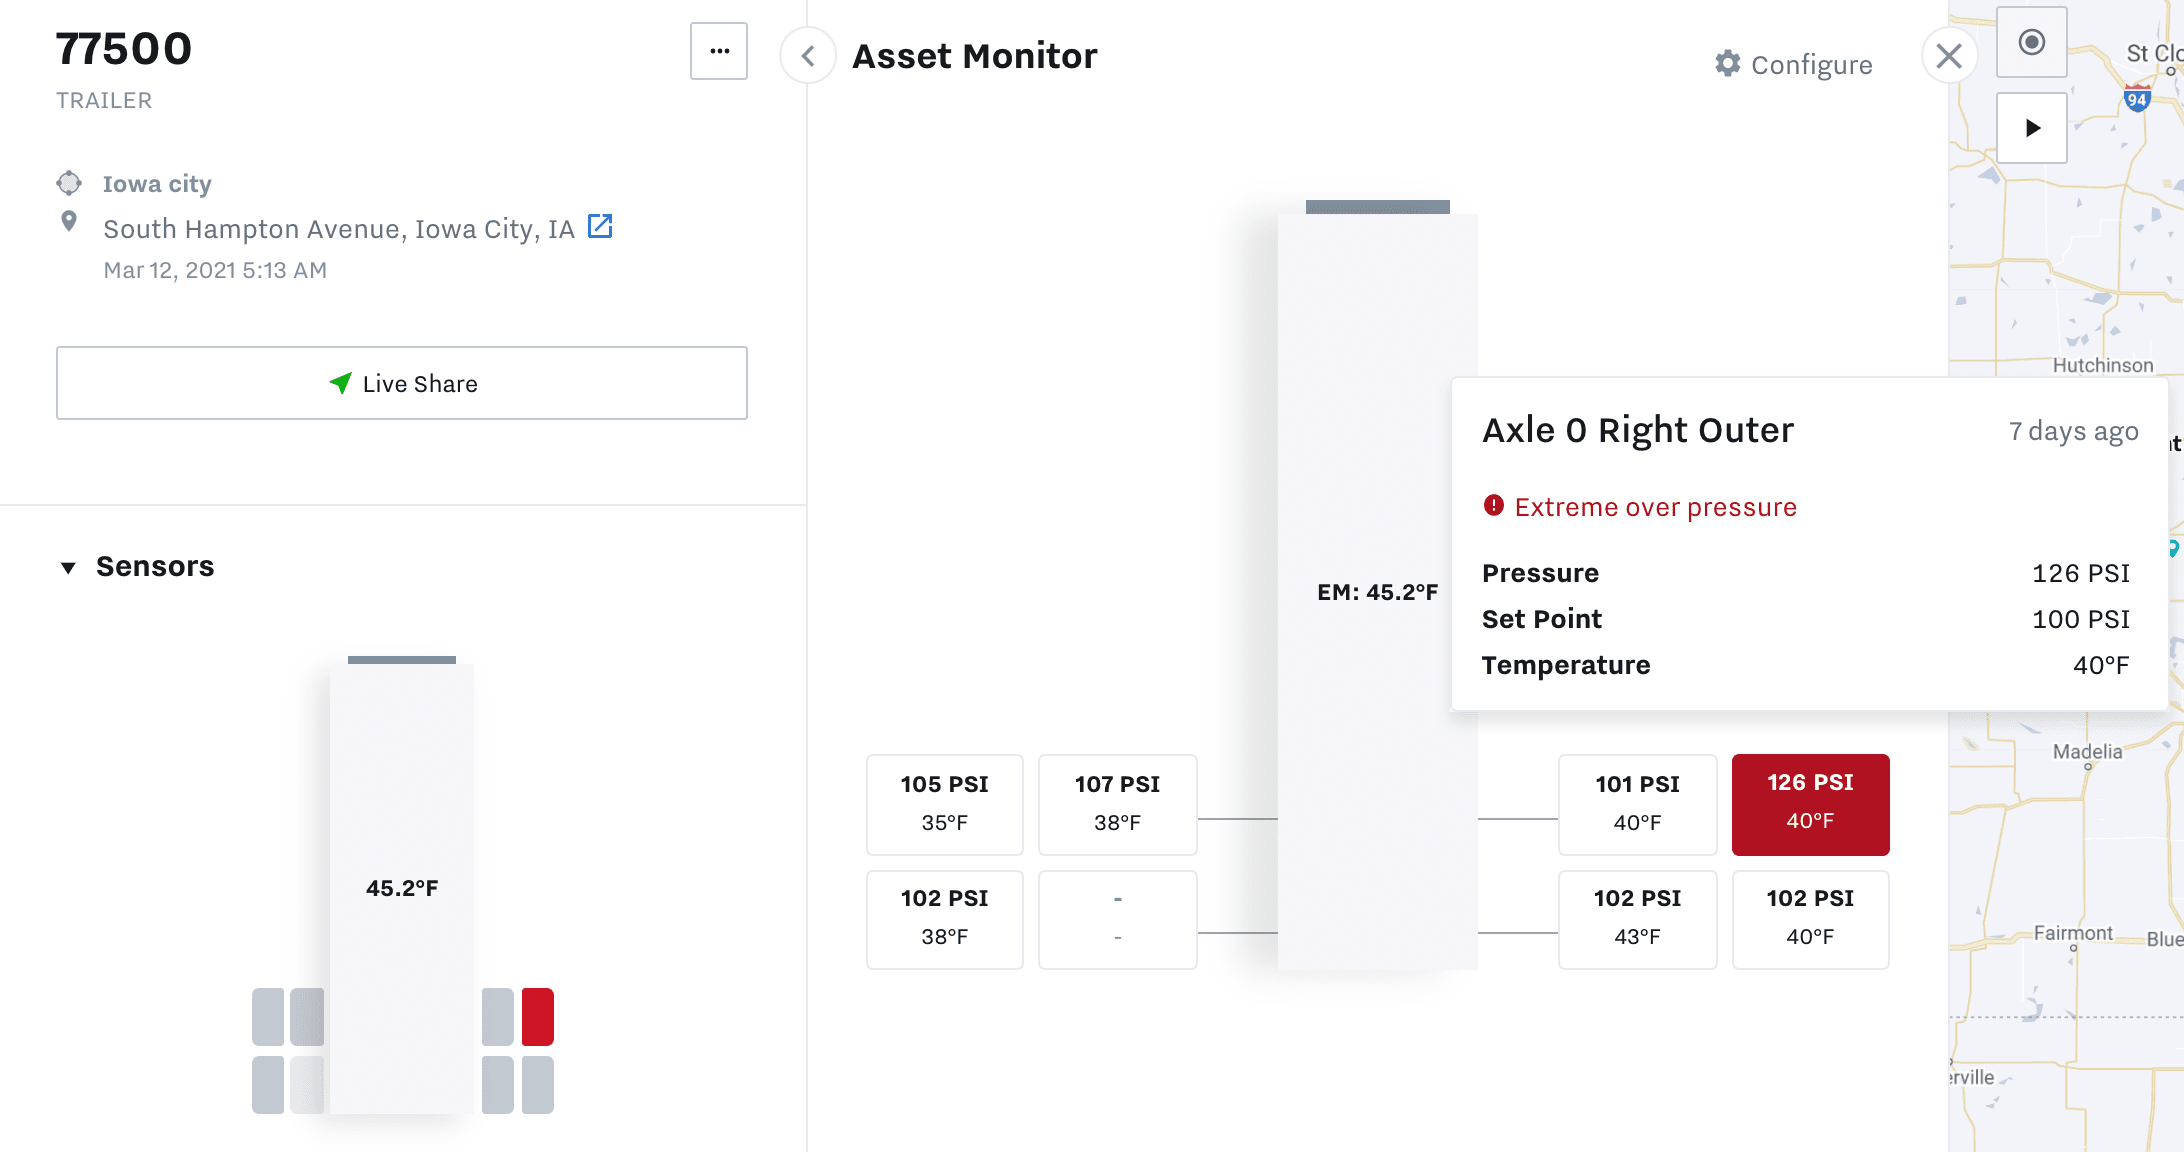Click the map recenter target button
Image resolution: width=2184 pixels, height=1152 pixels.
(2031, 42)
